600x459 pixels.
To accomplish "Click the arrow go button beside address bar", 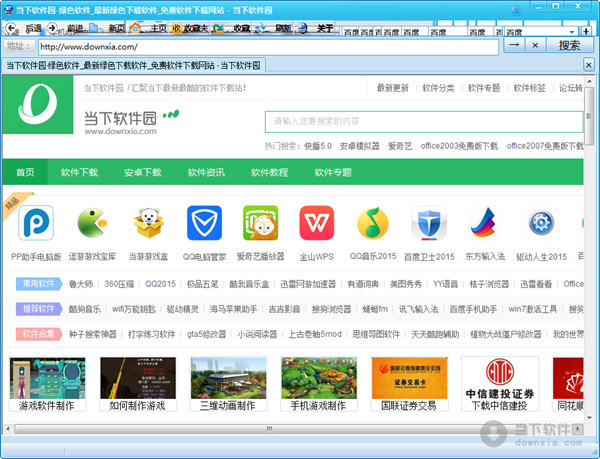I will pos(514,46).
